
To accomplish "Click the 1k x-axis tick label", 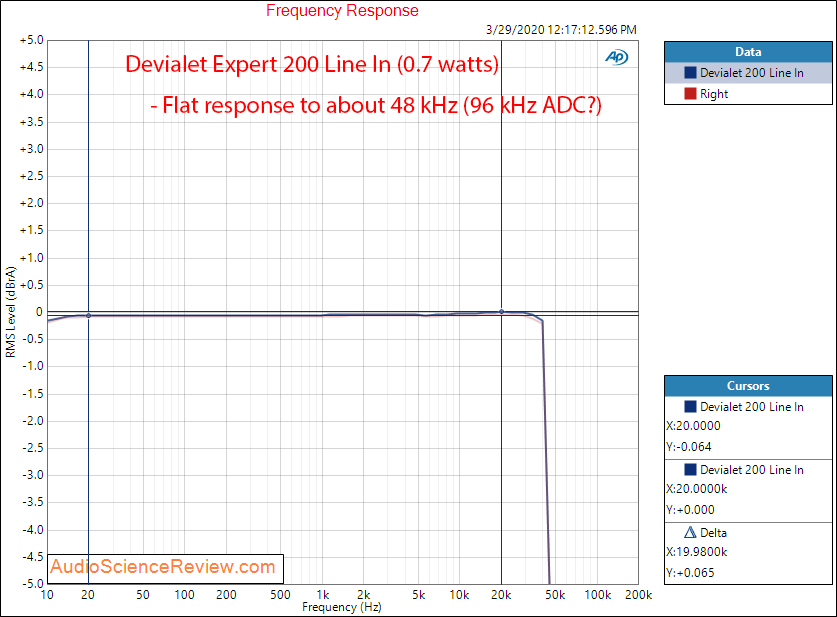I will (x=322, y=595).
